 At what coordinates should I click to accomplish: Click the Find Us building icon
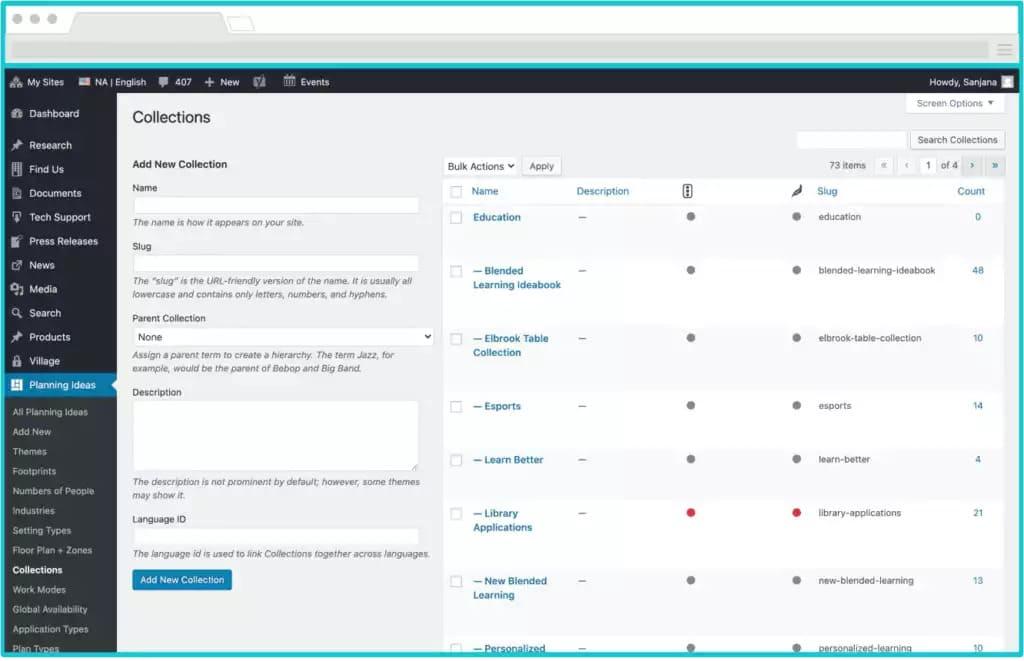[x=17, y=170]
